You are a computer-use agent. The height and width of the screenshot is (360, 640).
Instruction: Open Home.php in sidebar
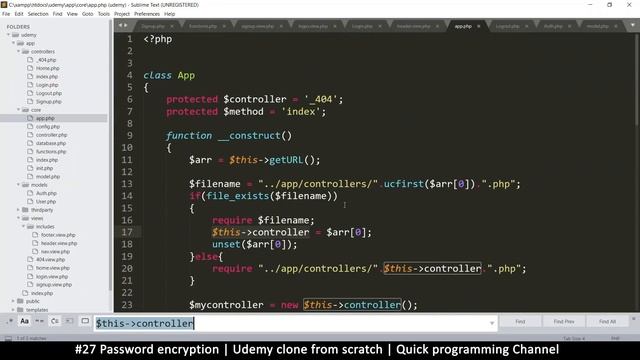48,68
